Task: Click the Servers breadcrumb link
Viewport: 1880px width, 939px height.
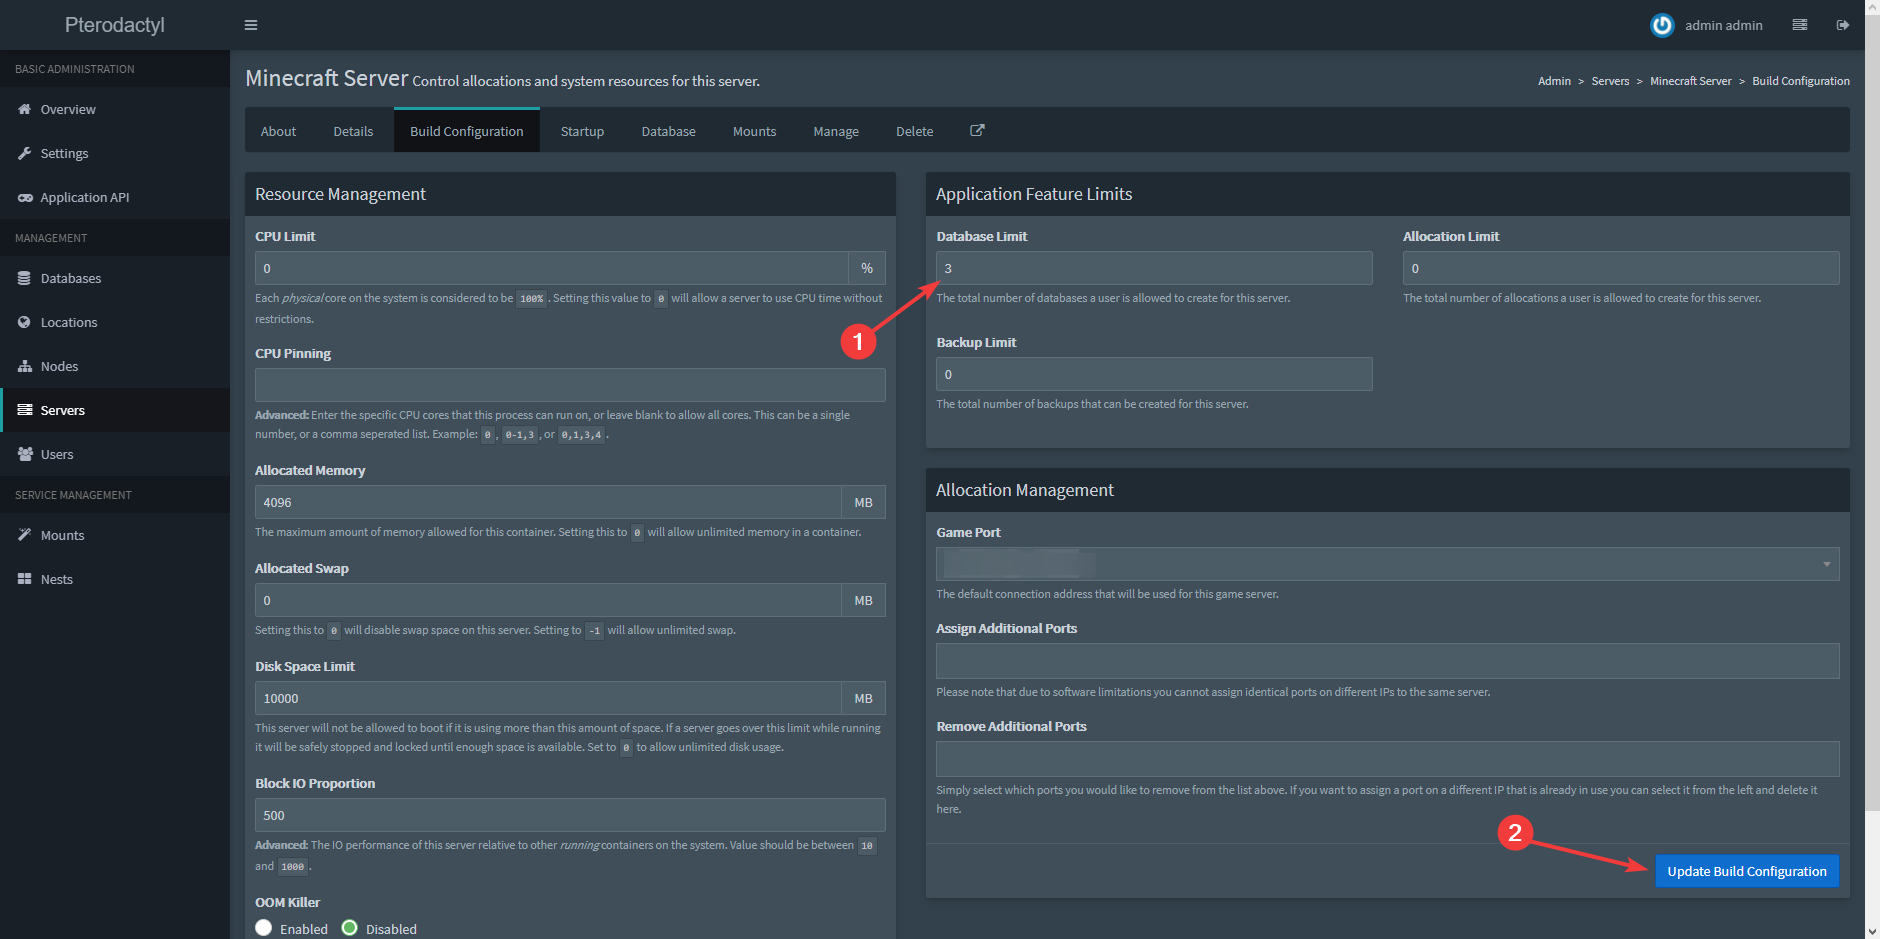Action: 1610,81
